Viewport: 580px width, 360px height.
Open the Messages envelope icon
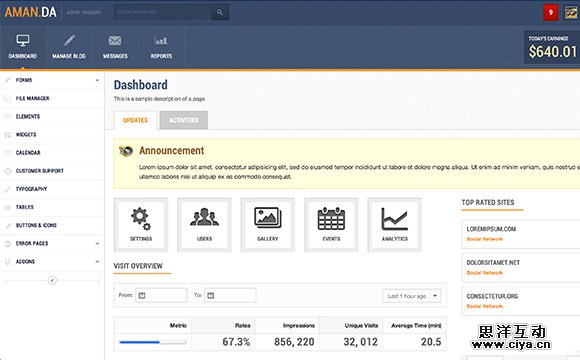pyautogui.click(x=115, y=40)
